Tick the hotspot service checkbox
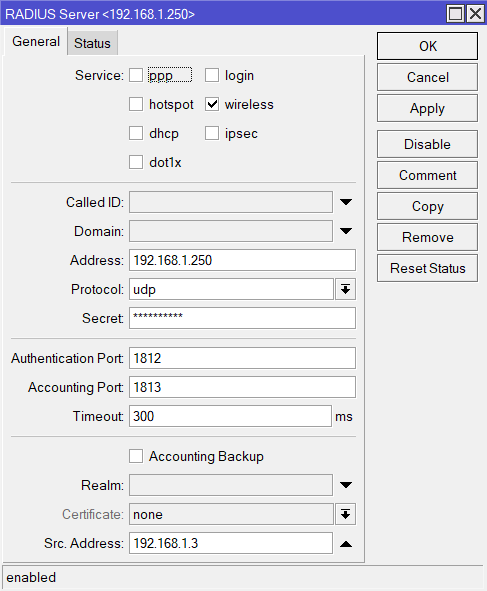This screenshot has width=487, height=591. [x=136, y=104]
